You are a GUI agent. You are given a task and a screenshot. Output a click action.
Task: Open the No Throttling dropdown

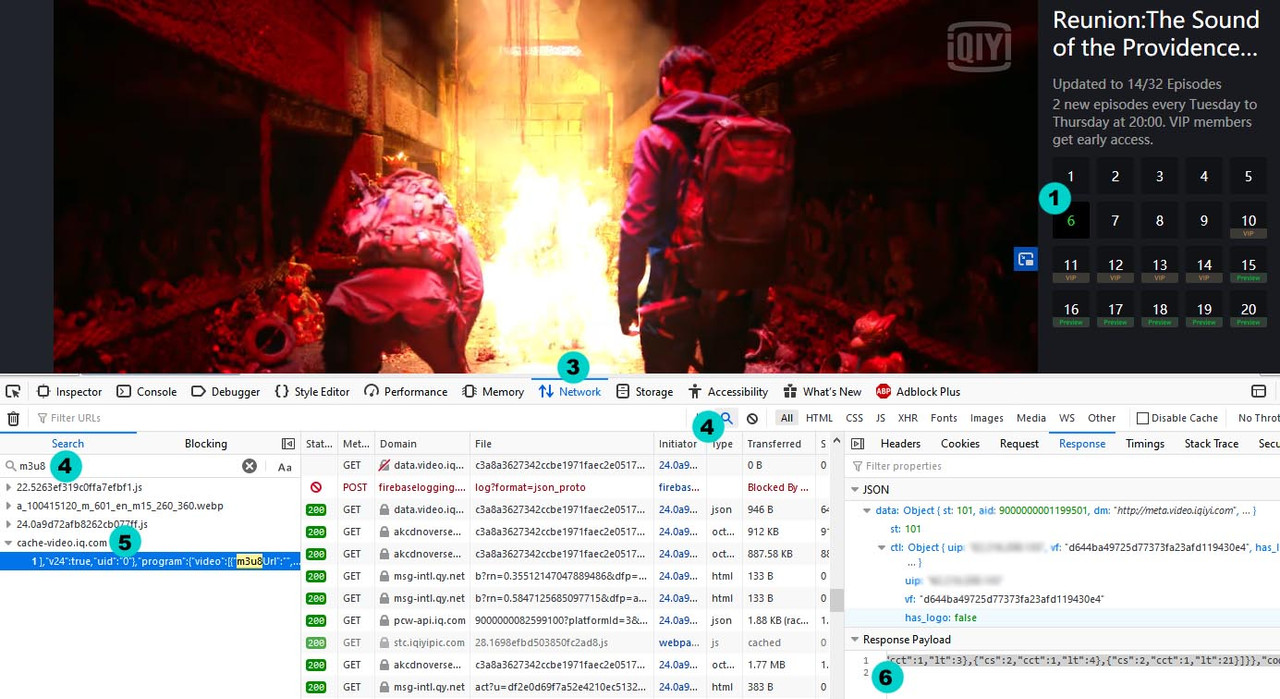coord(1258,418)
